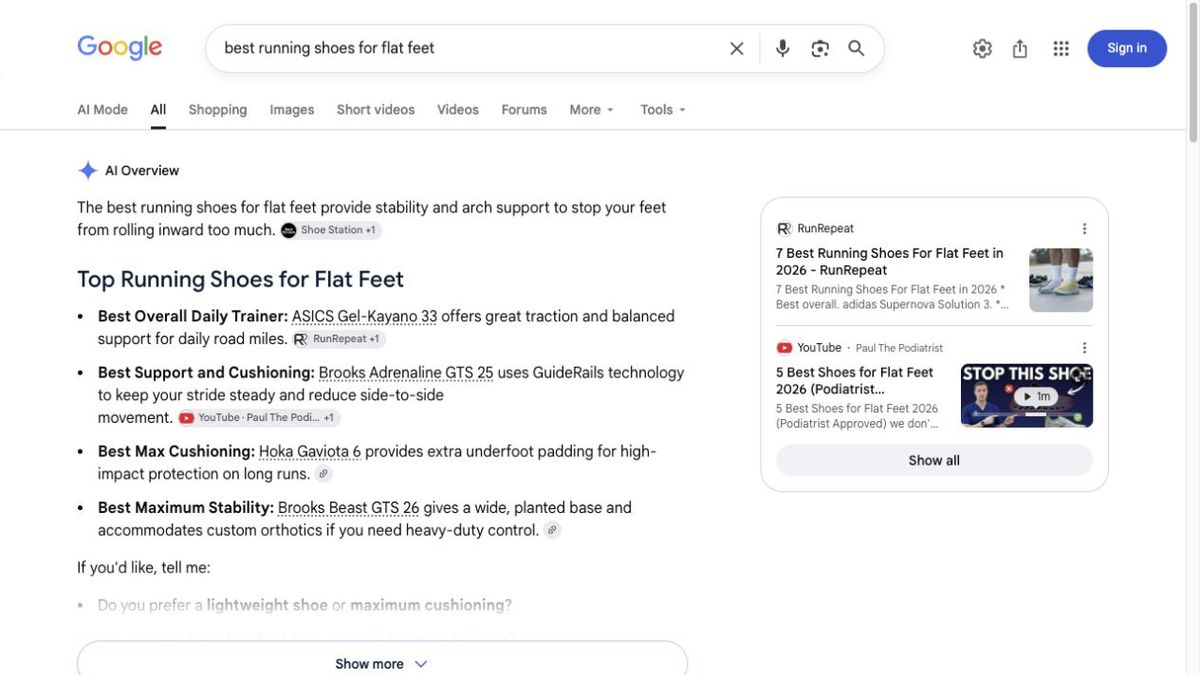1200x675 pixels.
Task: Open the Brooks Adrenaline GTS 25 link
Action: click(x=406, y=373)
